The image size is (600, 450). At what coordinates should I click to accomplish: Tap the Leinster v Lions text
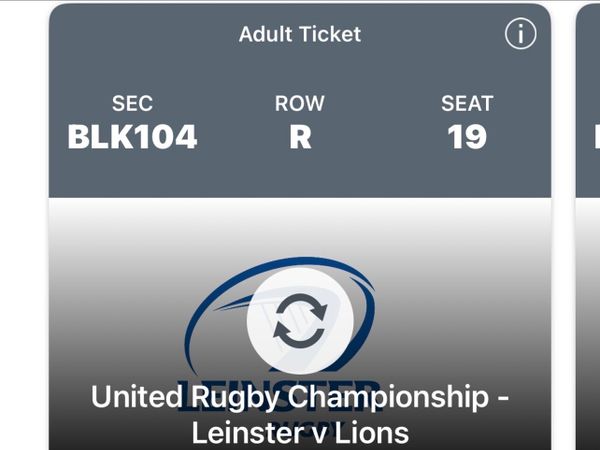click(300, 432)
